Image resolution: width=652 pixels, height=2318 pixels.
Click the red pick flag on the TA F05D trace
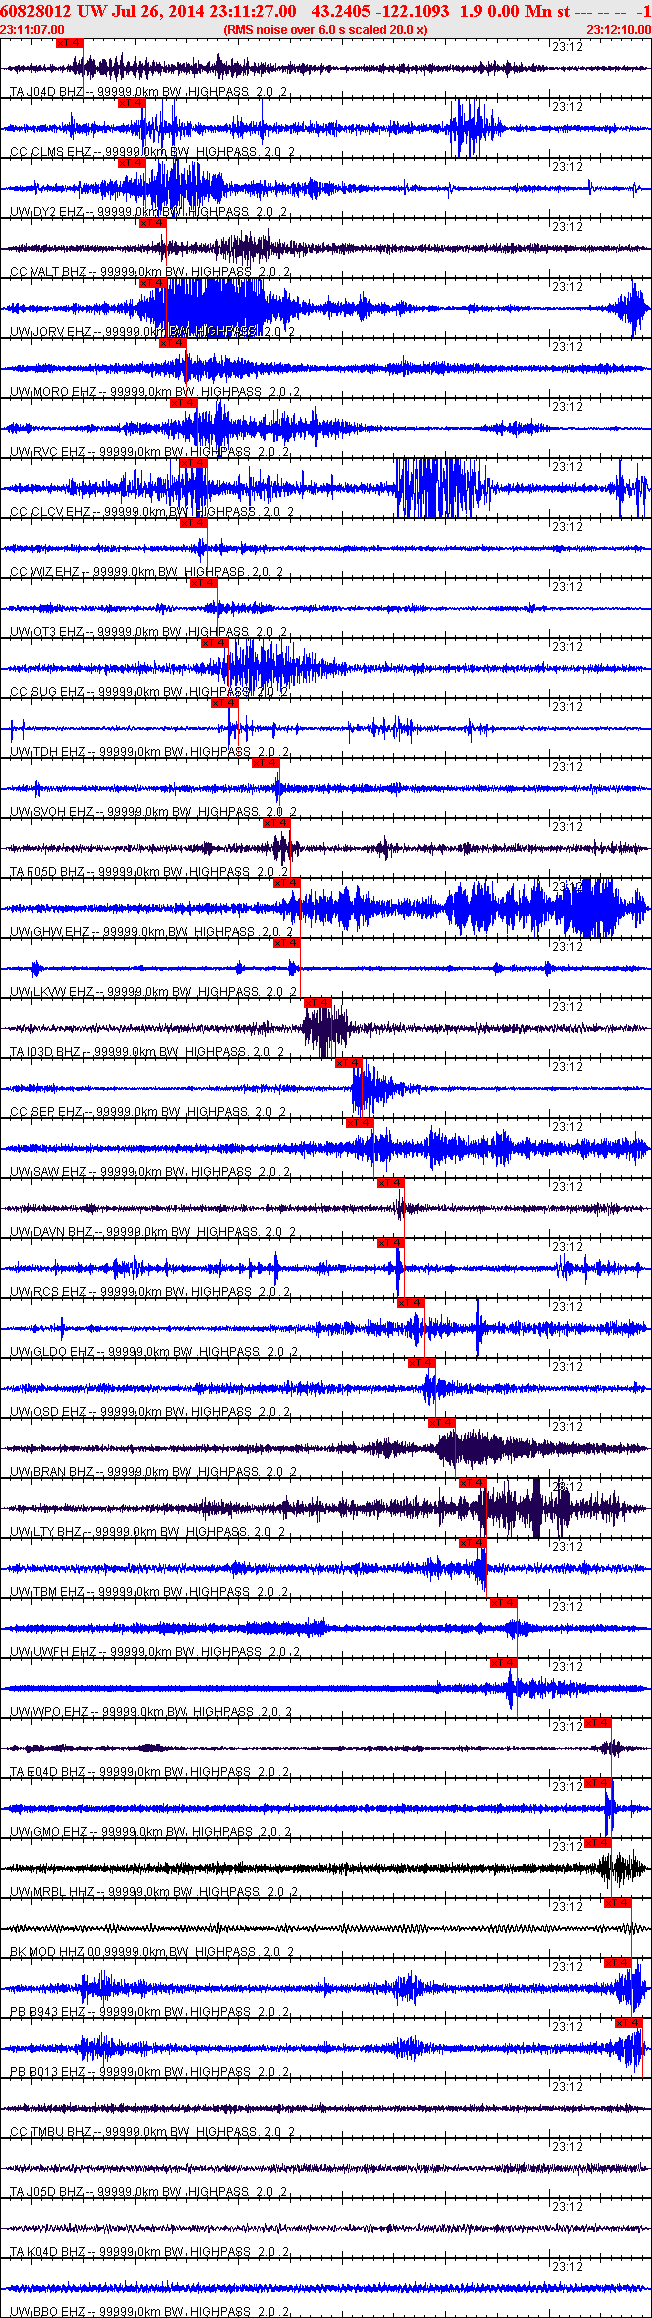click(x=277, y=823)
